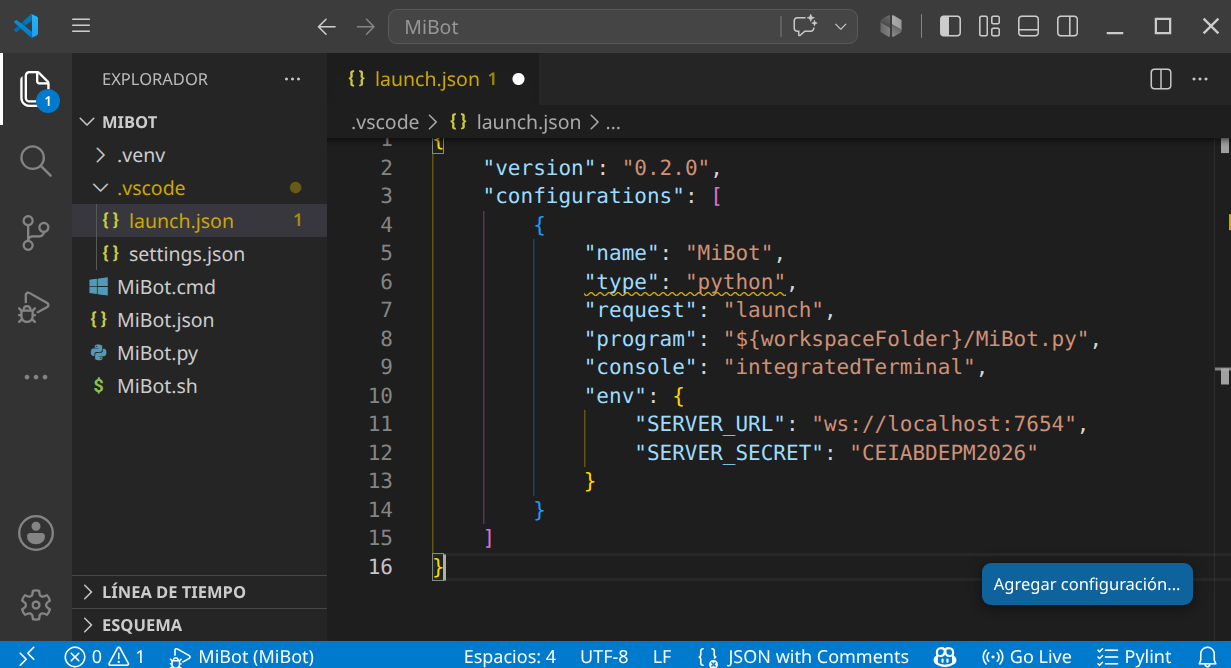Select the launch.json editor tab
This screenshot has height=668, width=1231.
click(434, 79)
